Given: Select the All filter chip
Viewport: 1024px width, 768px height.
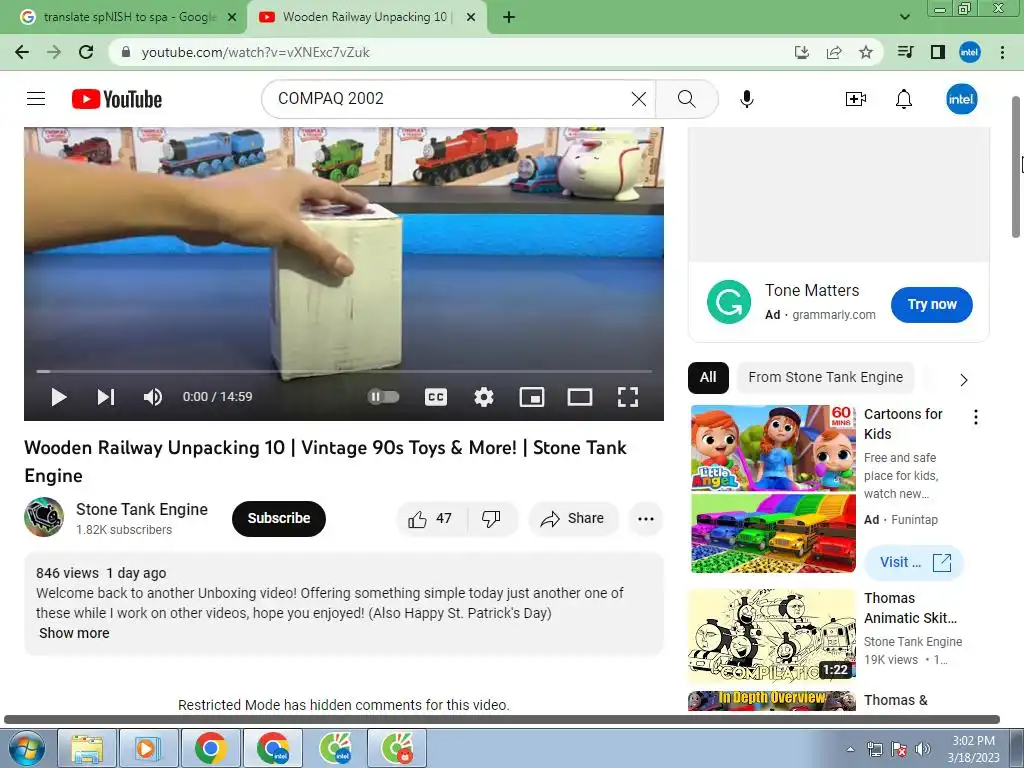Looking at the screenshot, I should 708,377.
